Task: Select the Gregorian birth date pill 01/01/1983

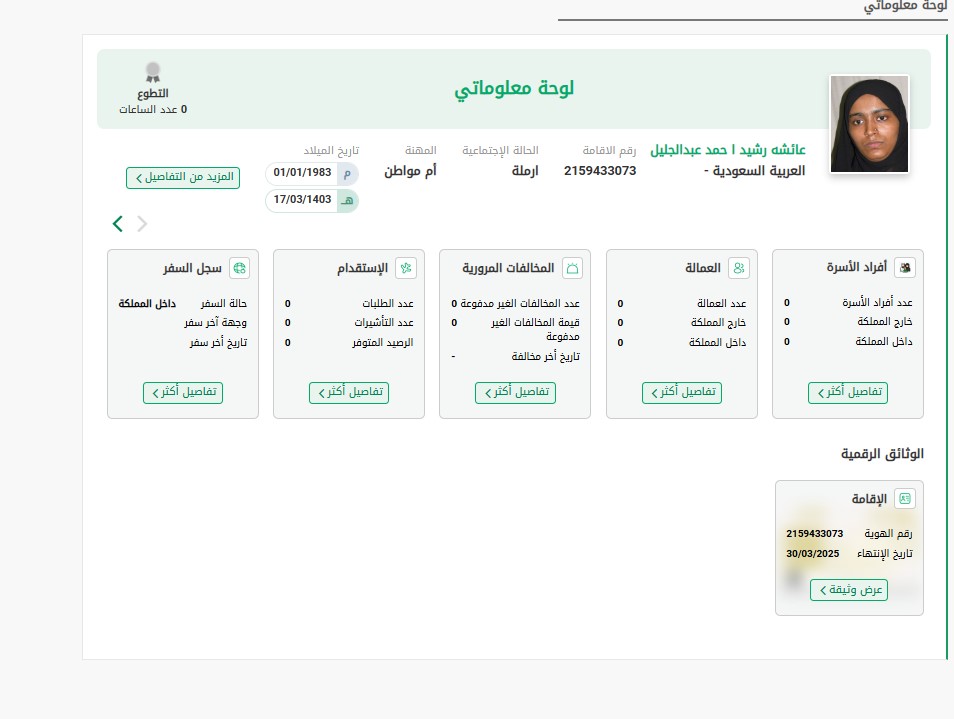Action: click(x=311, y=173)
